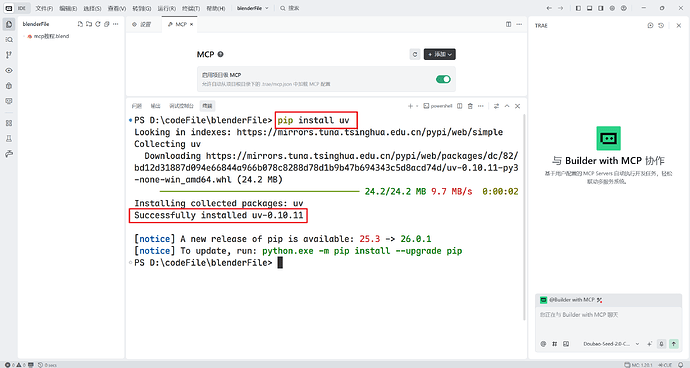The width and height of the screenshot is (690, 368).
Task: Open settings gear in the title bar
Action: 612,8
